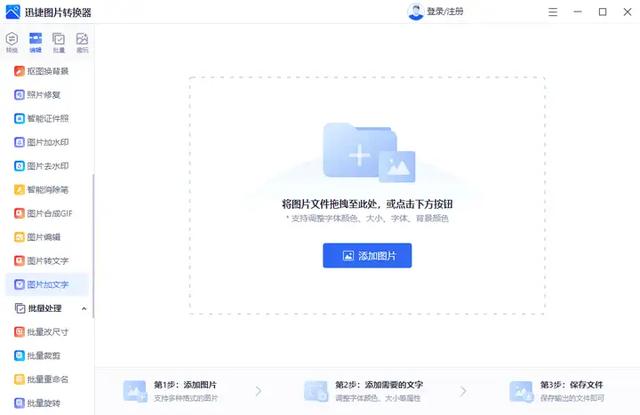
Task: Click the hint line about 字体颜色、大小
Action: [x=367, y=218]
